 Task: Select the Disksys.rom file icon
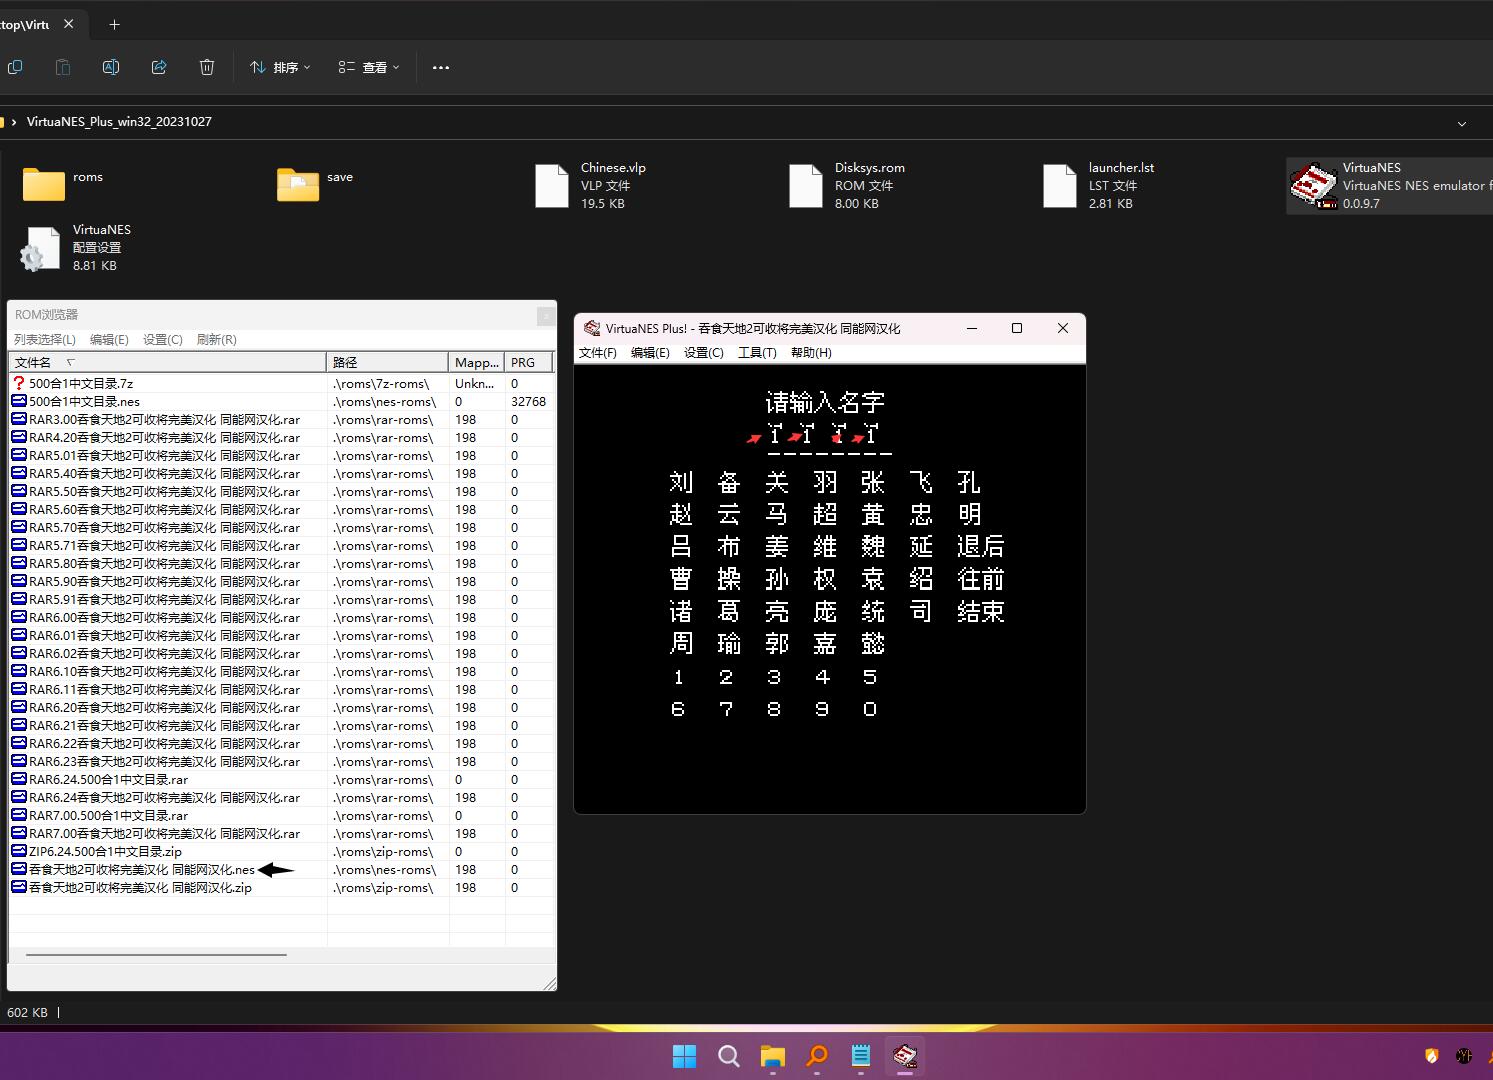[x=806, y=186]
